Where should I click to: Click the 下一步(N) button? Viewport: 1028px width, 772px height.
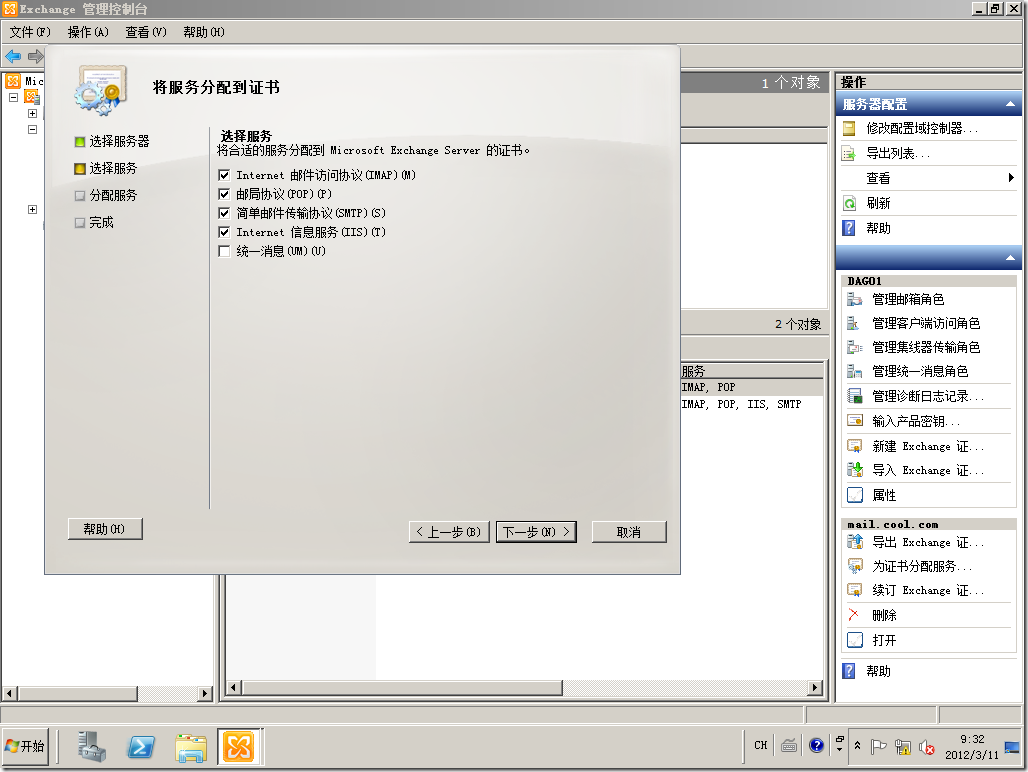(536, 531)
